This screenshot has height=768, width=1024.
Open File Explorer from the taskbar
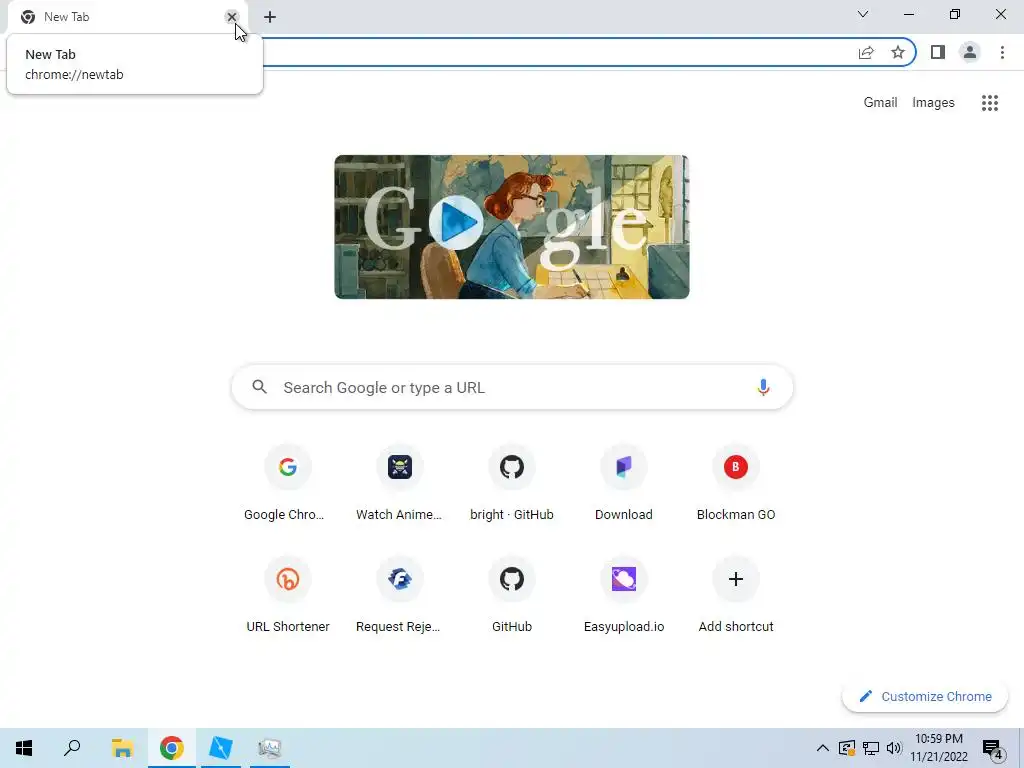[x=122, y=748]
